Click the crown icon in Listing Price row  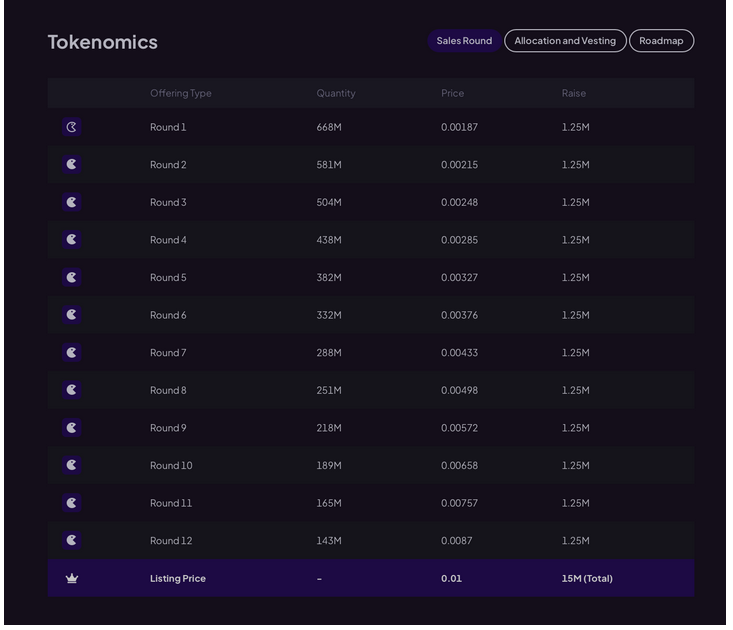click(71, 578)
